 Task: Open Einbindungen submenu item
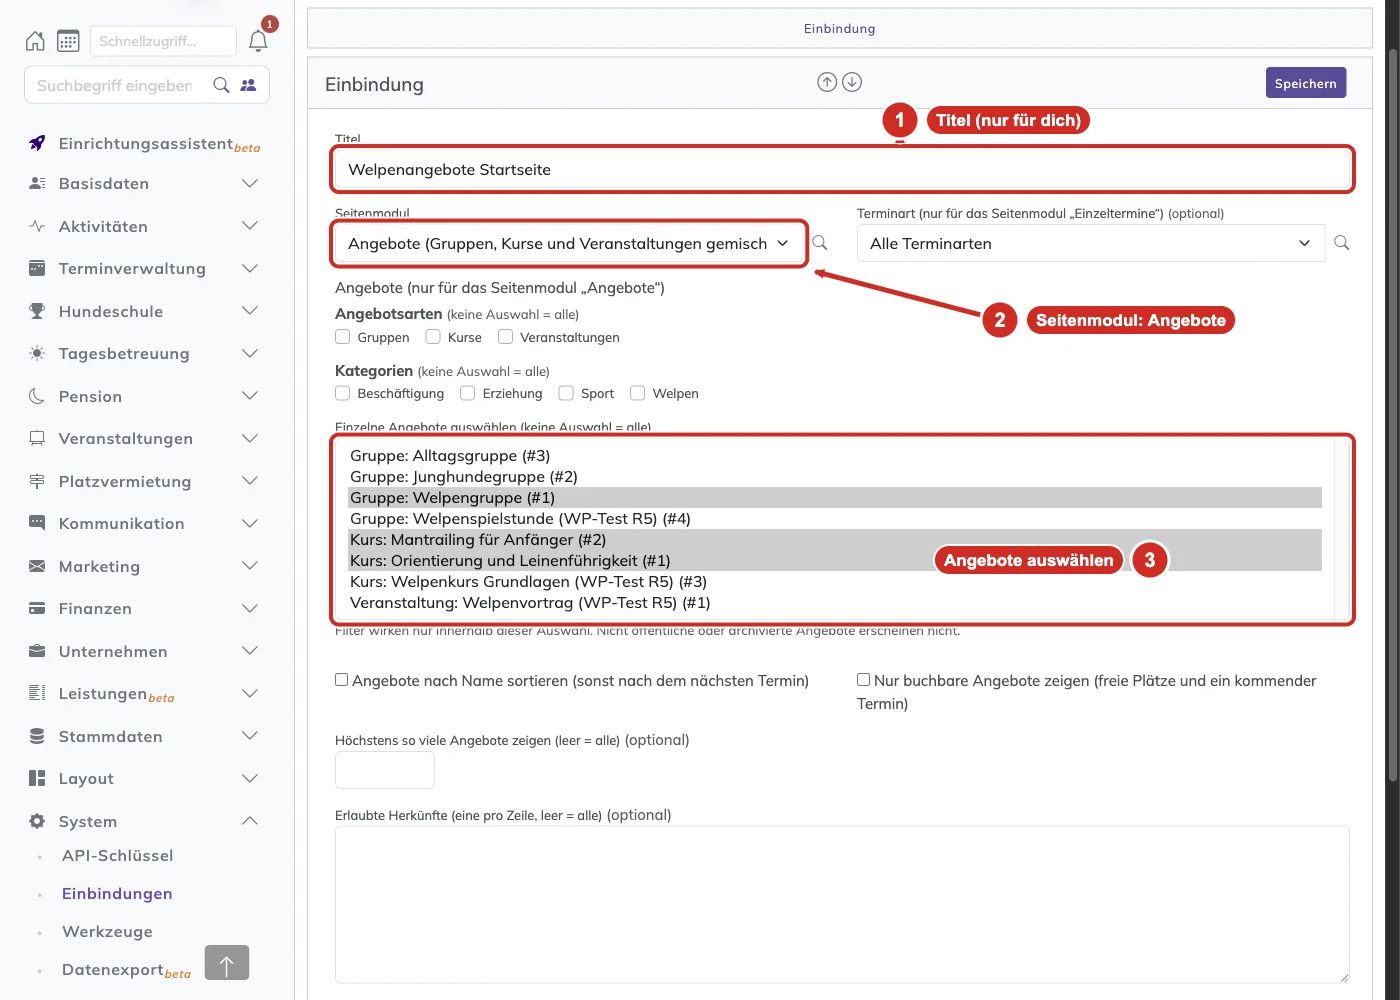(x=117, y=894)
